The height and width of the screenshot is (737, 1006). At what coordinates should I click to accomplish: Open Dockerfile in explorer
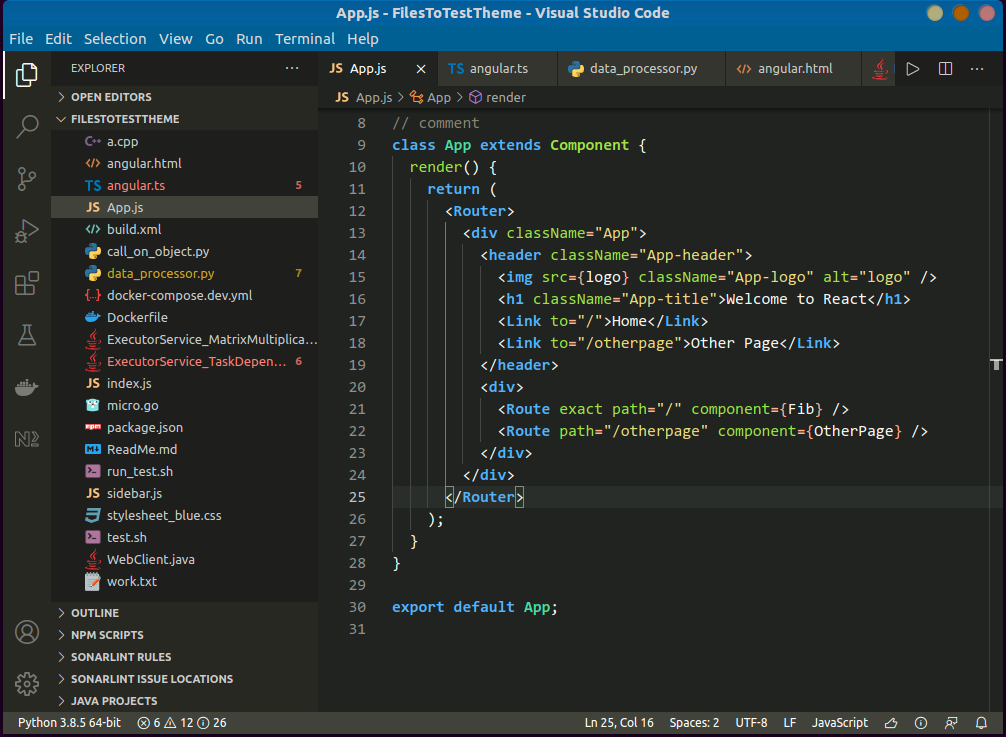pos(185,318)
